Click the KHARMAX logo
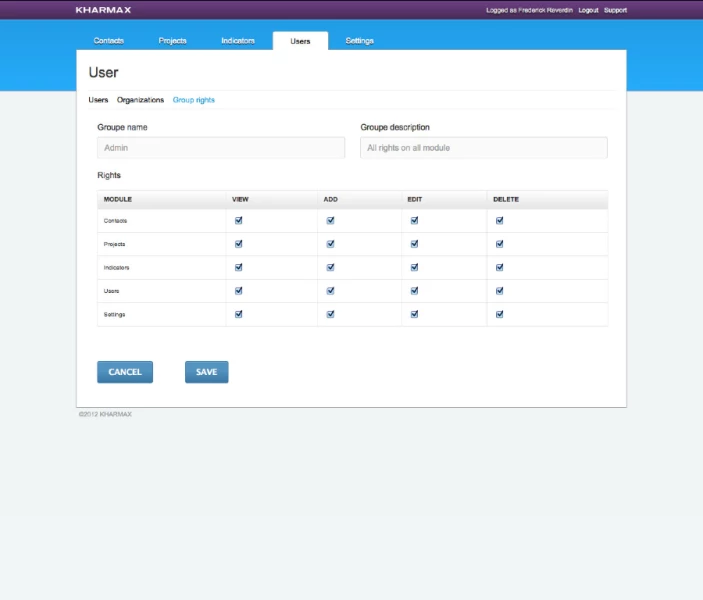This screenshot has height=600, width=703. [x=102, y=10]
